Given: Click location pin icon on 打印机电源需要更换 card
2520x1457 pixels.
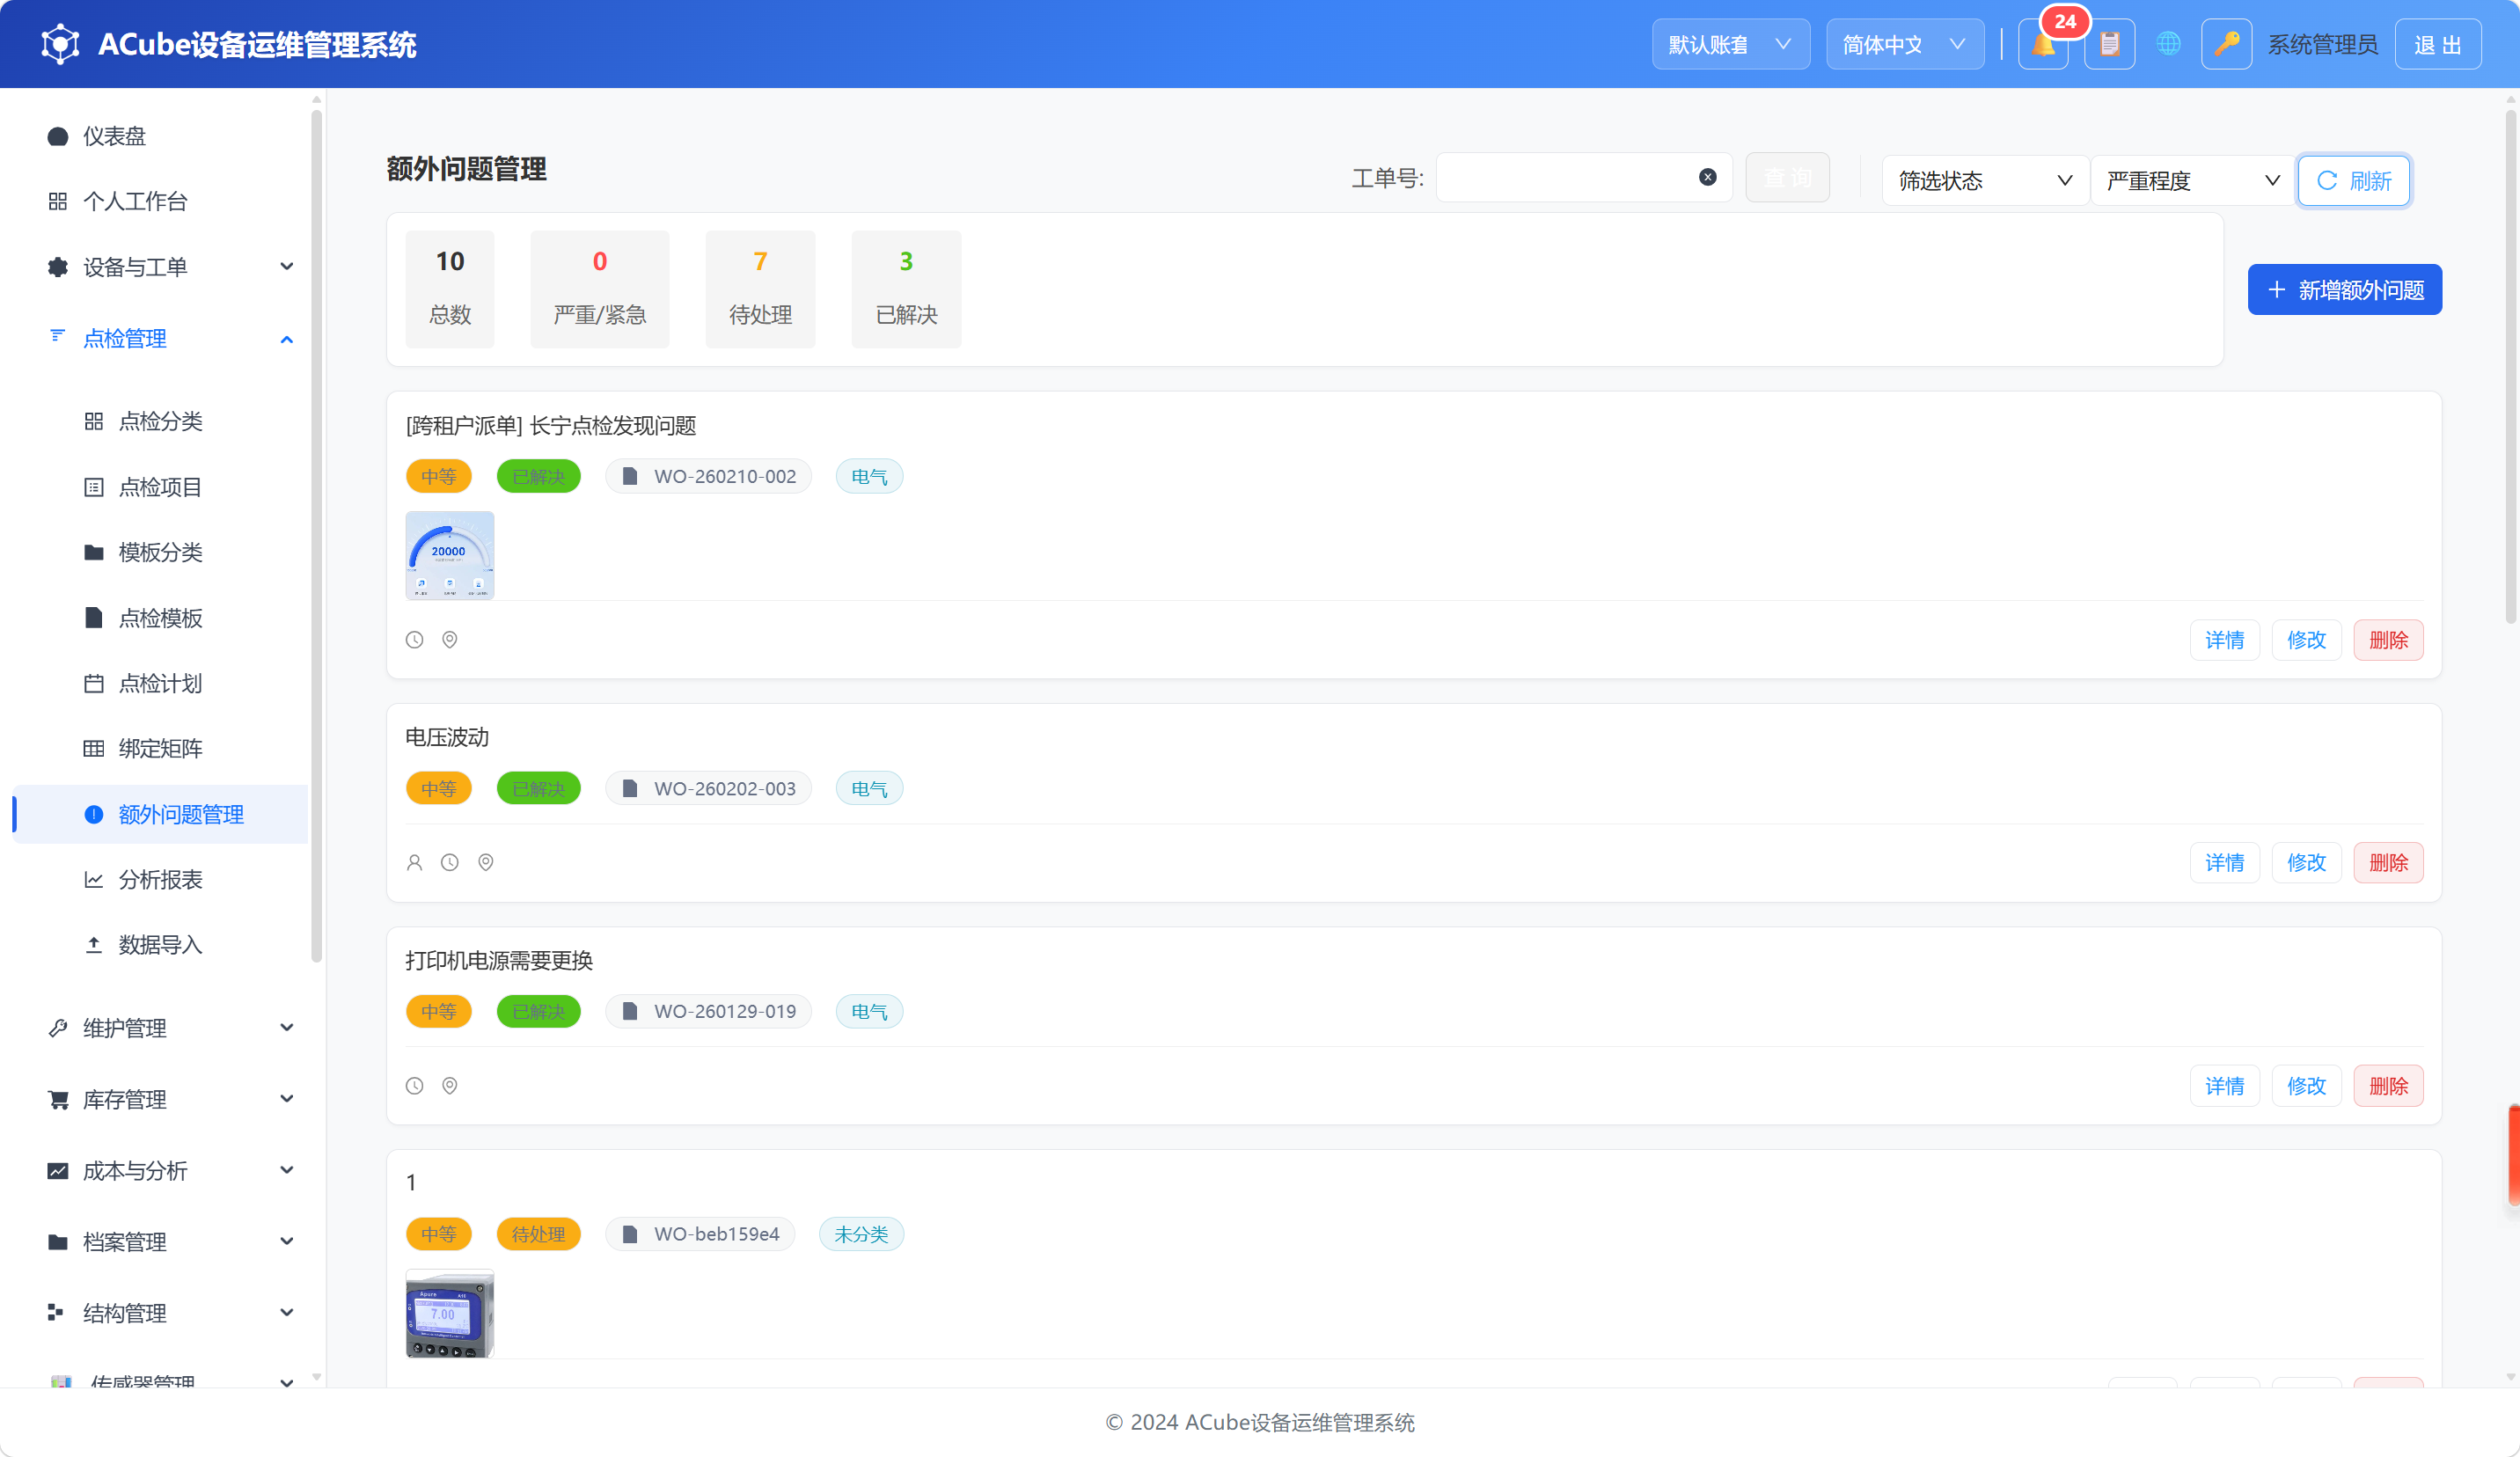Looking at the screenshot, I should [450, 1086].
